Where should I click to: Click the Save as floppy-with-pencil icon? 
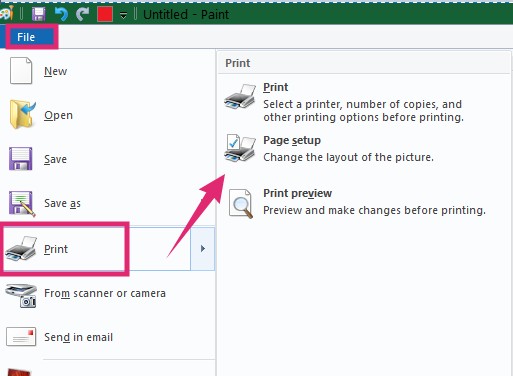click(x=22, y=203)
